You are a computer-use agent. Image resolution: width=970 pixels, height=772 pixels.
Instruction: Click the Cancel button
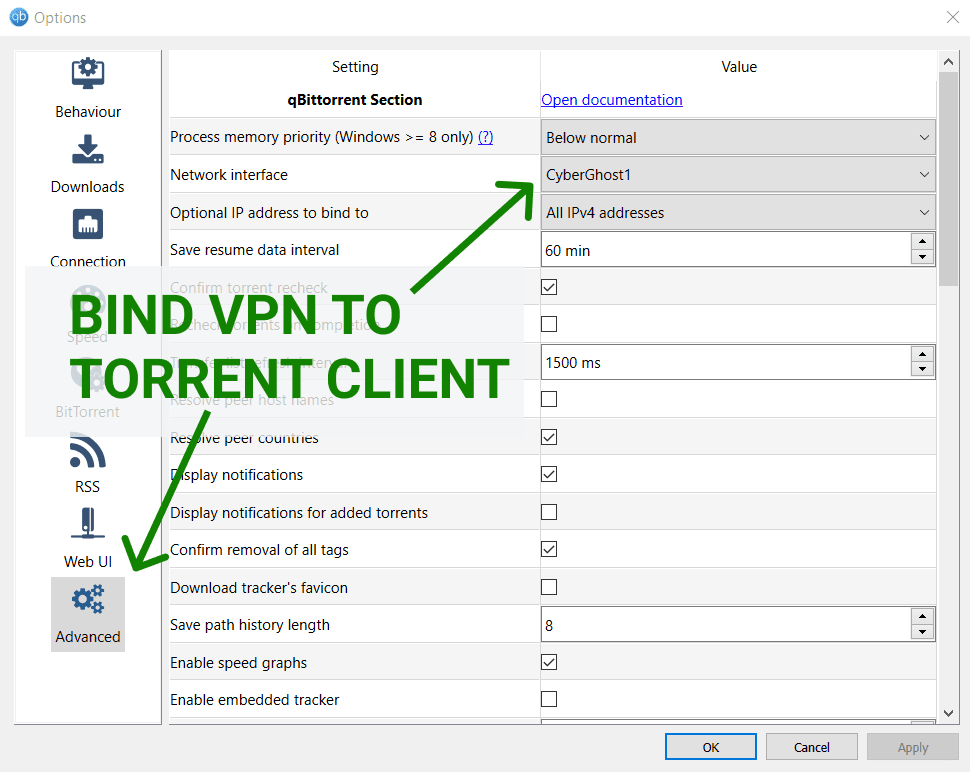click(x=812, y=747)
